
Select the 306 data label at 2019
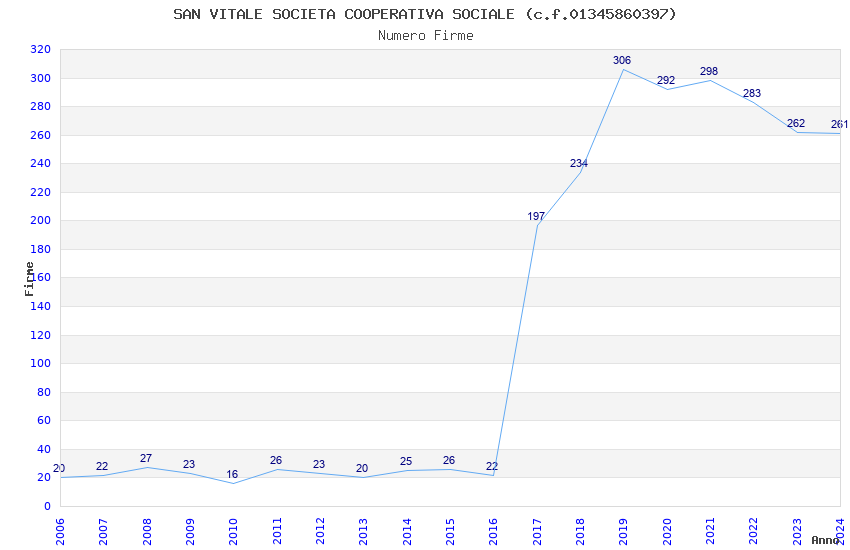622,60
